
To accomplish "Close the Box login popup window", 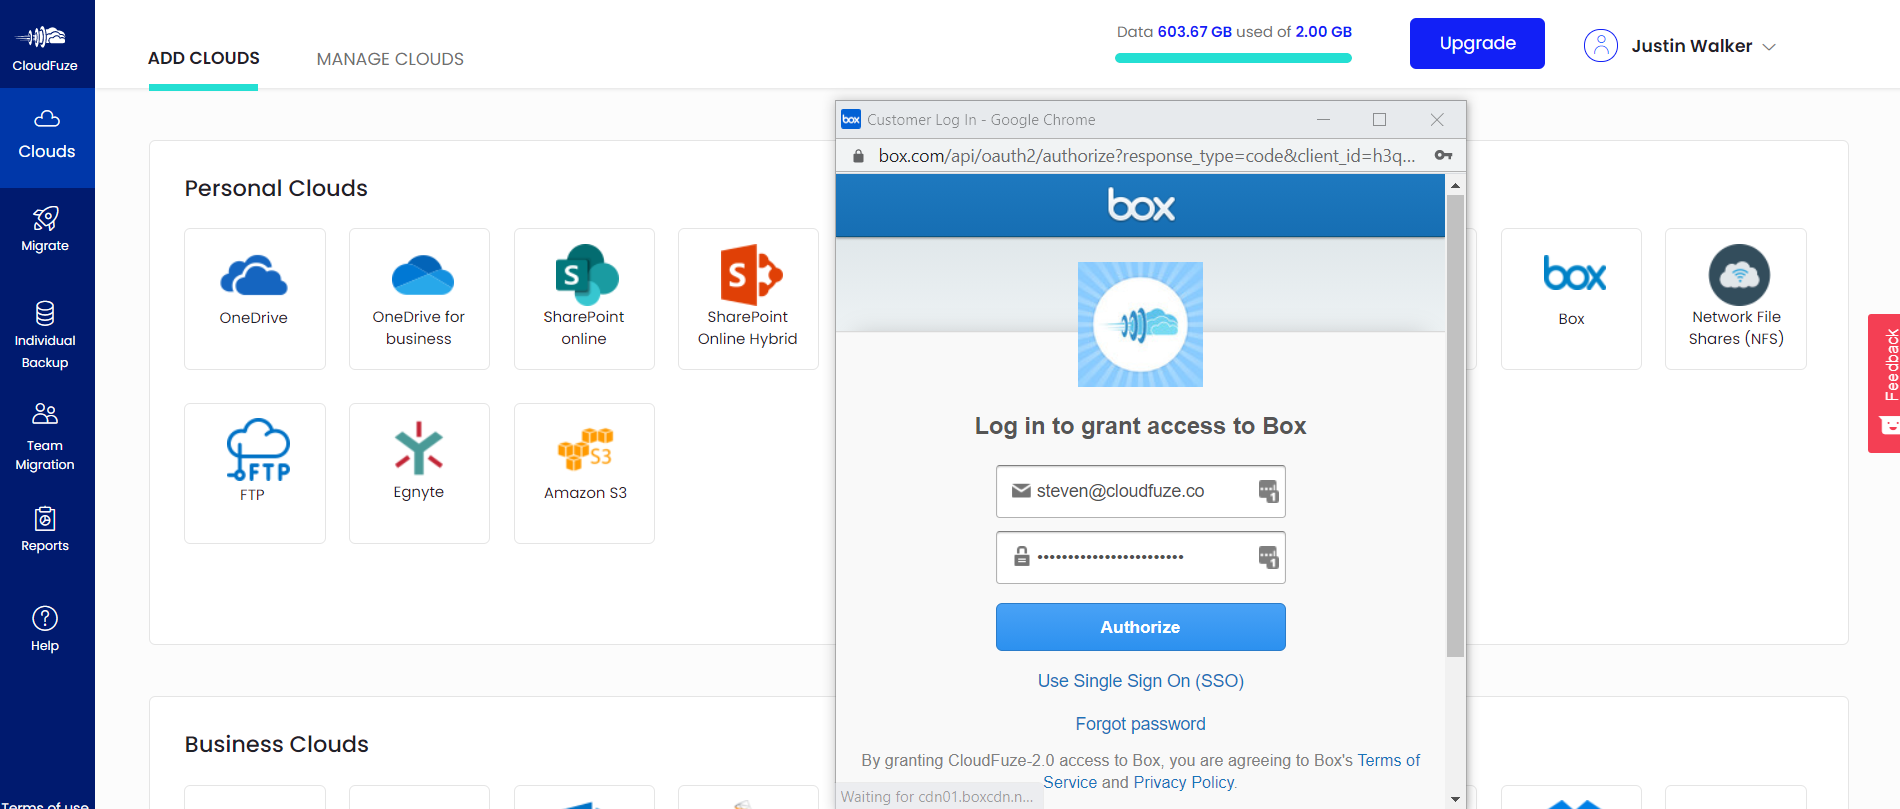I will [1437, 119].
